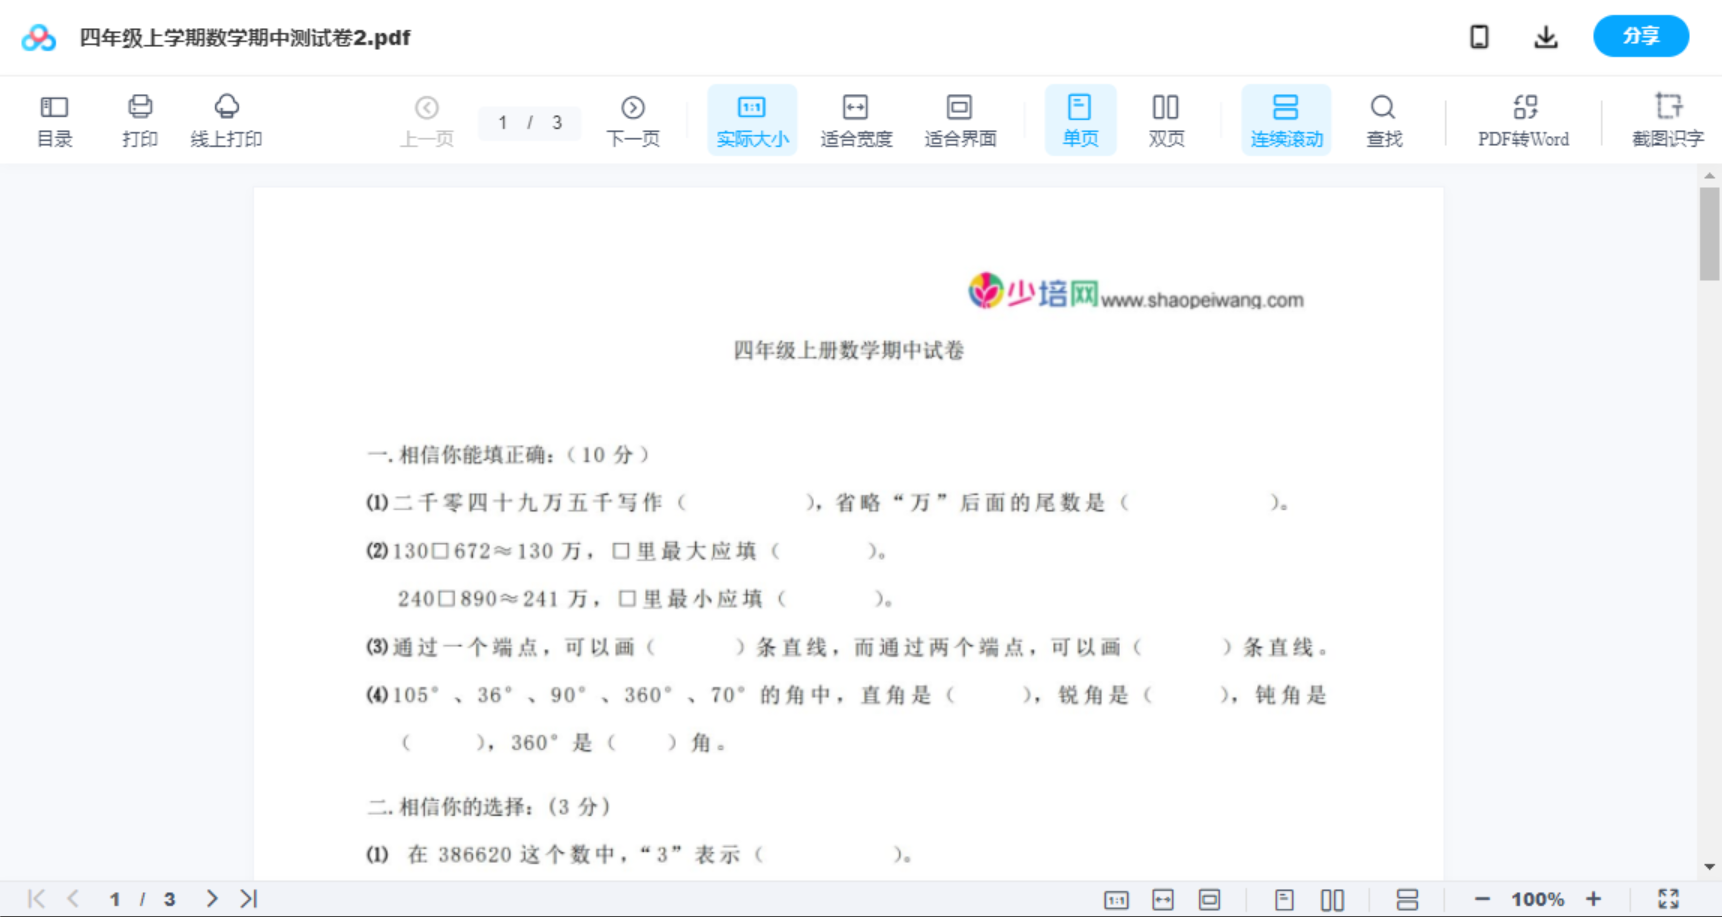This screenshot has width=1722, height=917.
Task: Click the 分享 share button
Action: tap(1641, 36)
